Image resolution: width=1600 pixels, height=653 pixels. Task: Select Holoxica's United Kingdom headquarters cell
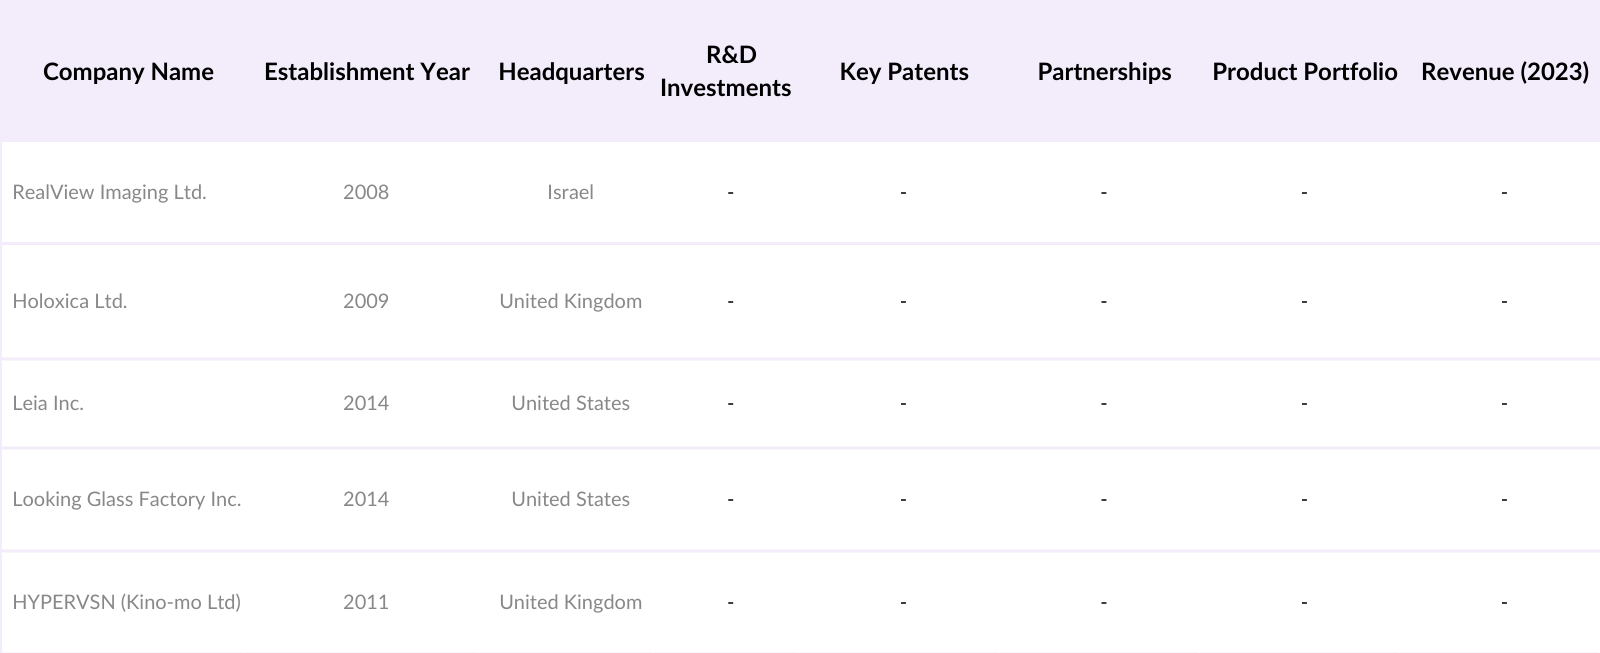pyautogui.click(x=570, y=301)
